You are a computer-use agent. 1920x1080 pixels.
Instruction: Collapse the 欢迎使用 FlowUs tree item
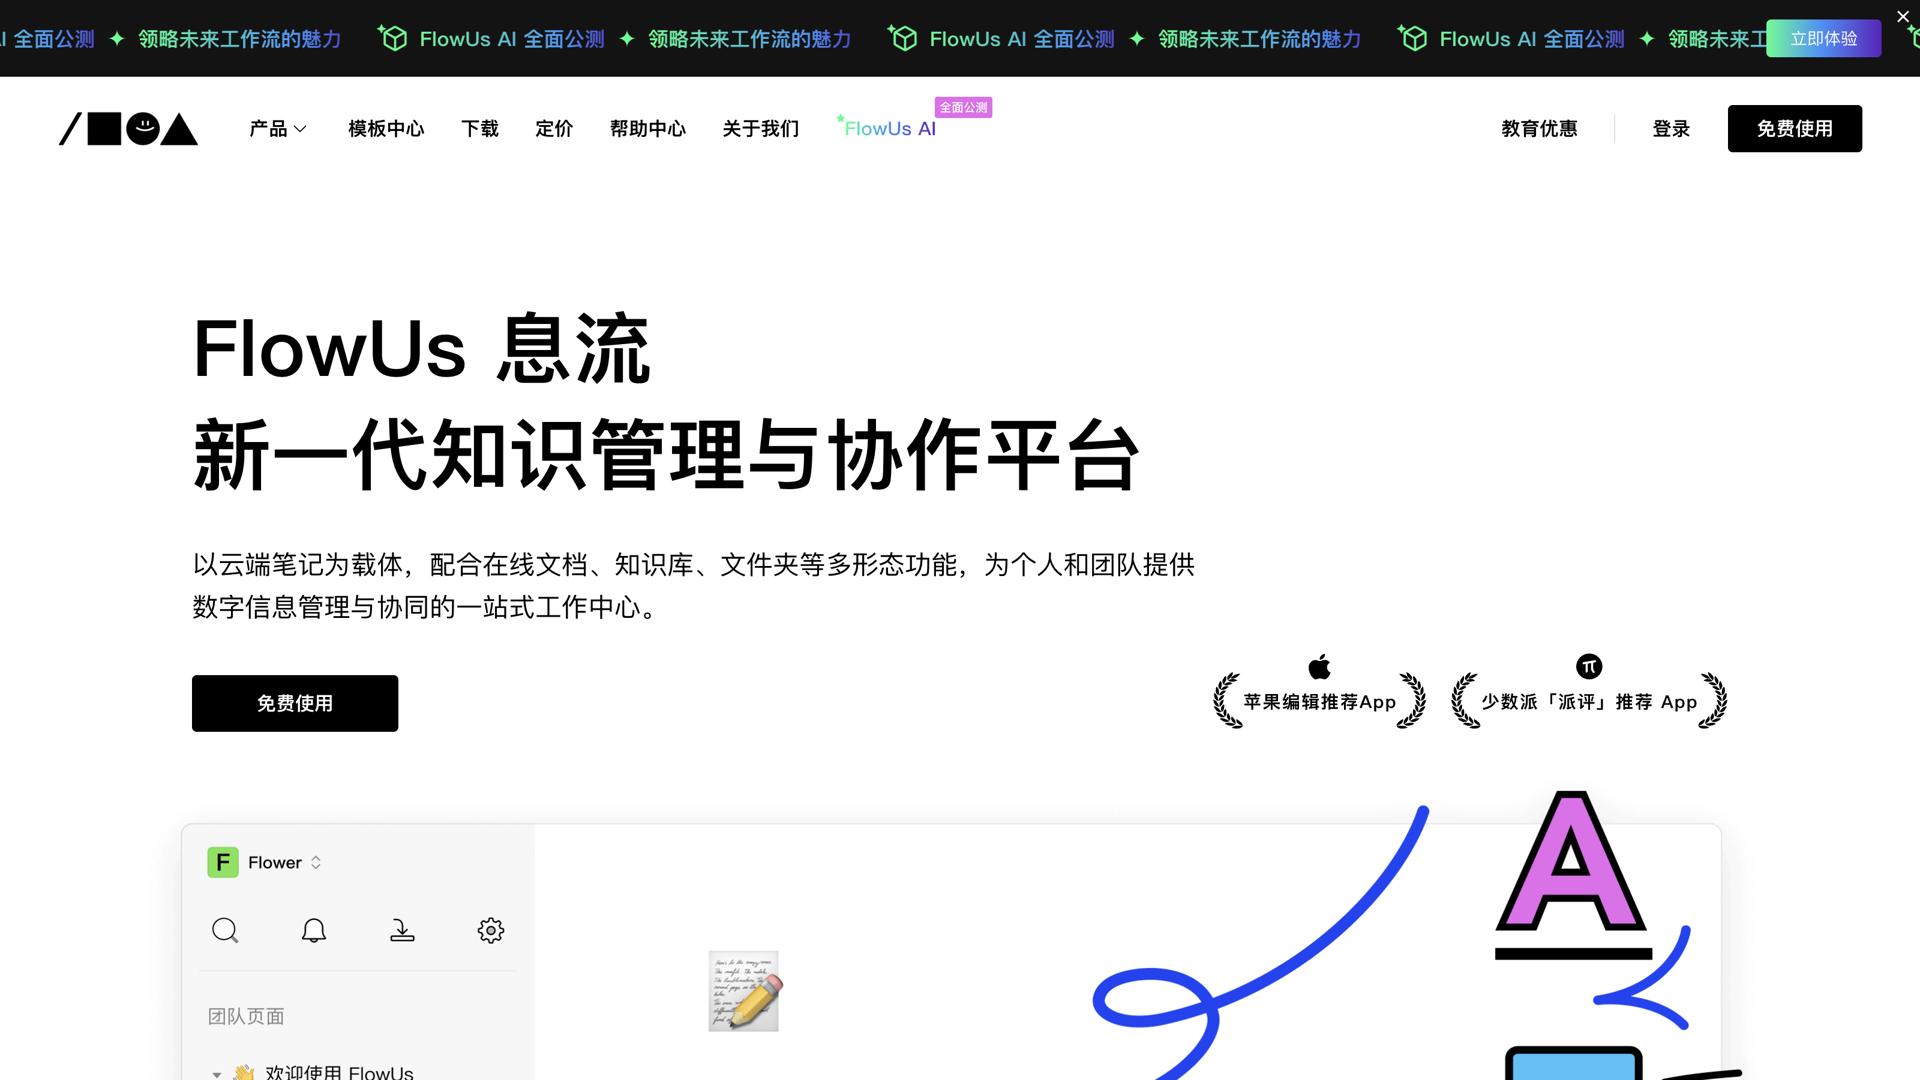click(217, 1073)
